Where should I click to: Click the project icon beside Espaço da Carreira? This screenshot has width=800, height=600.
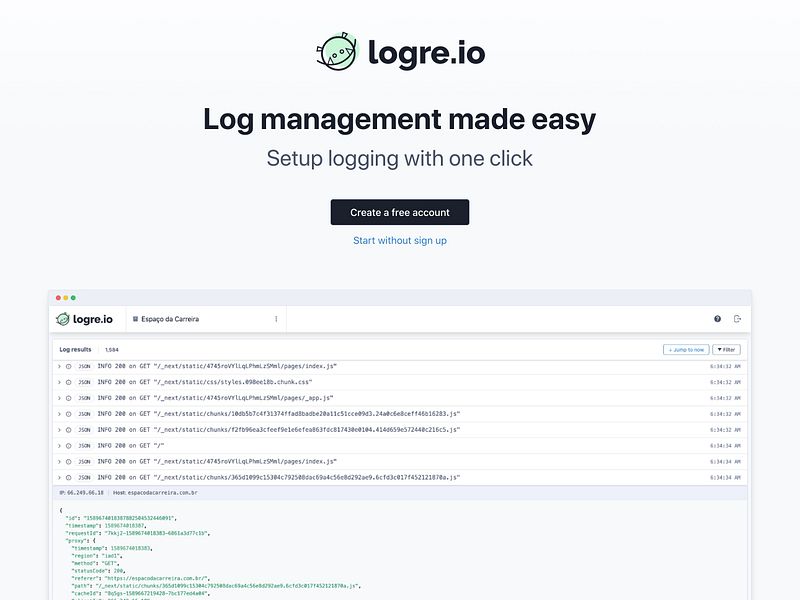[135, 319]
